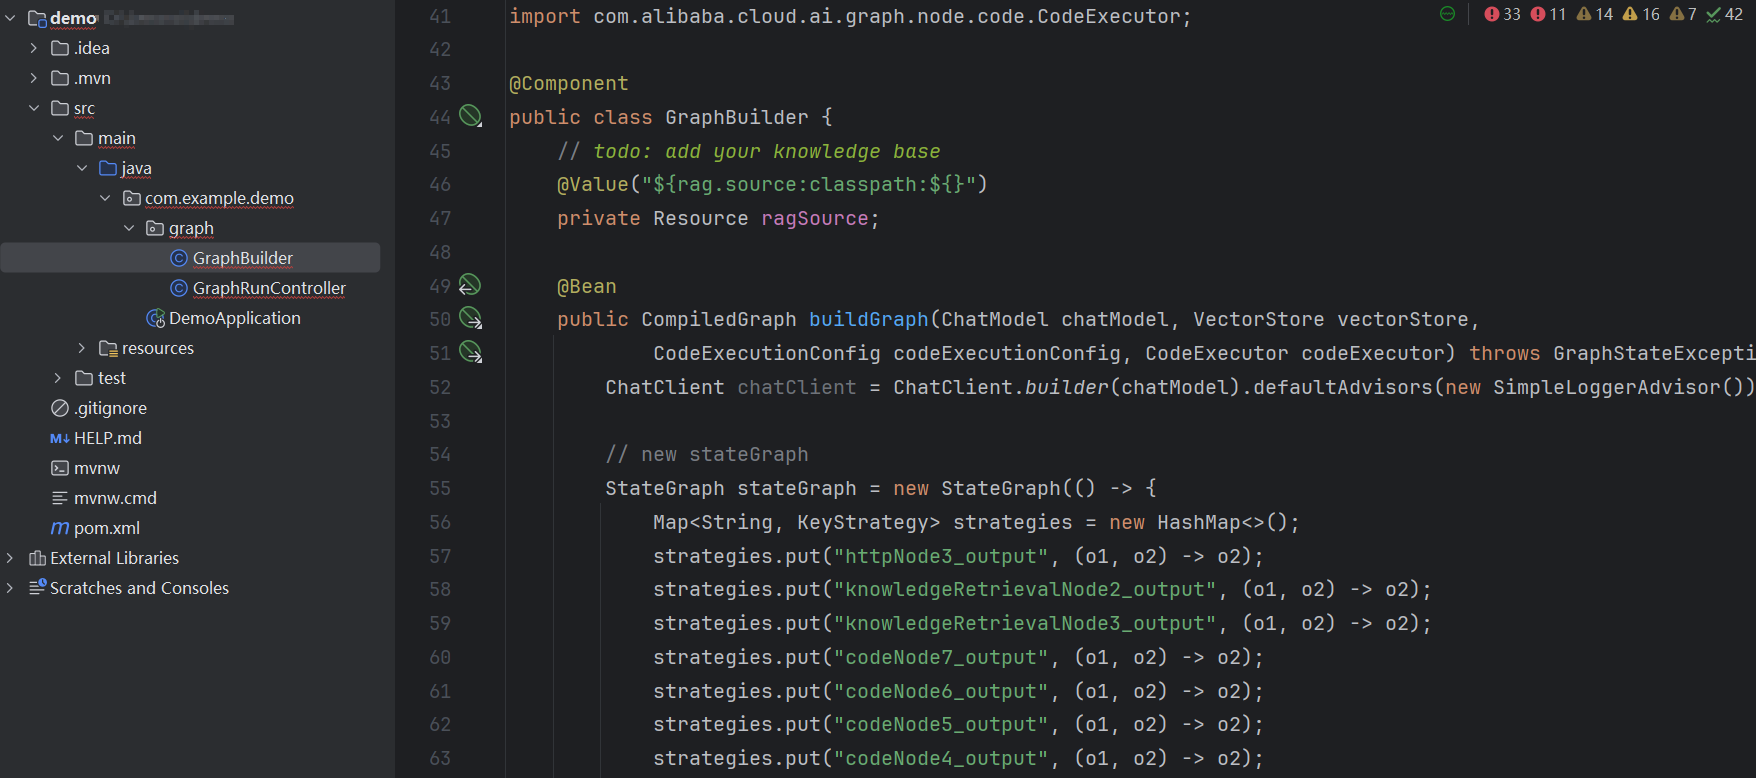Collapse the graph package chevron

(x=130, y=228)
